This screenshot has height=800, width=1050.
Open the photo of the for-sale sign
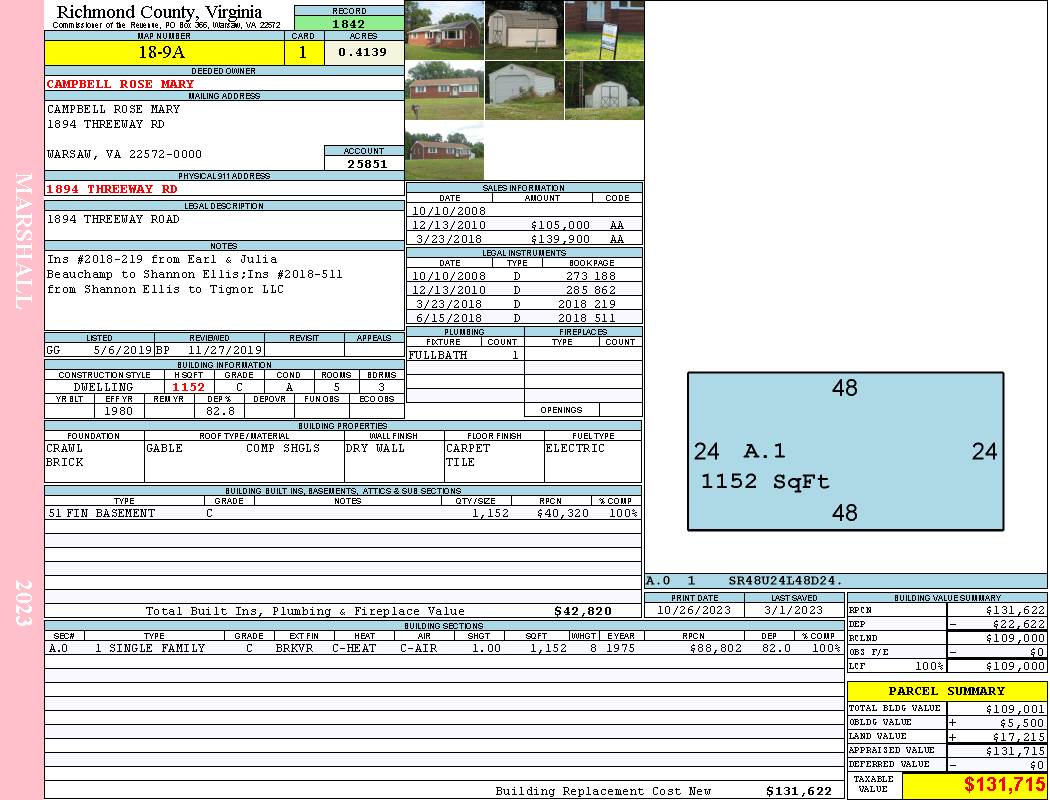[604, 30]
